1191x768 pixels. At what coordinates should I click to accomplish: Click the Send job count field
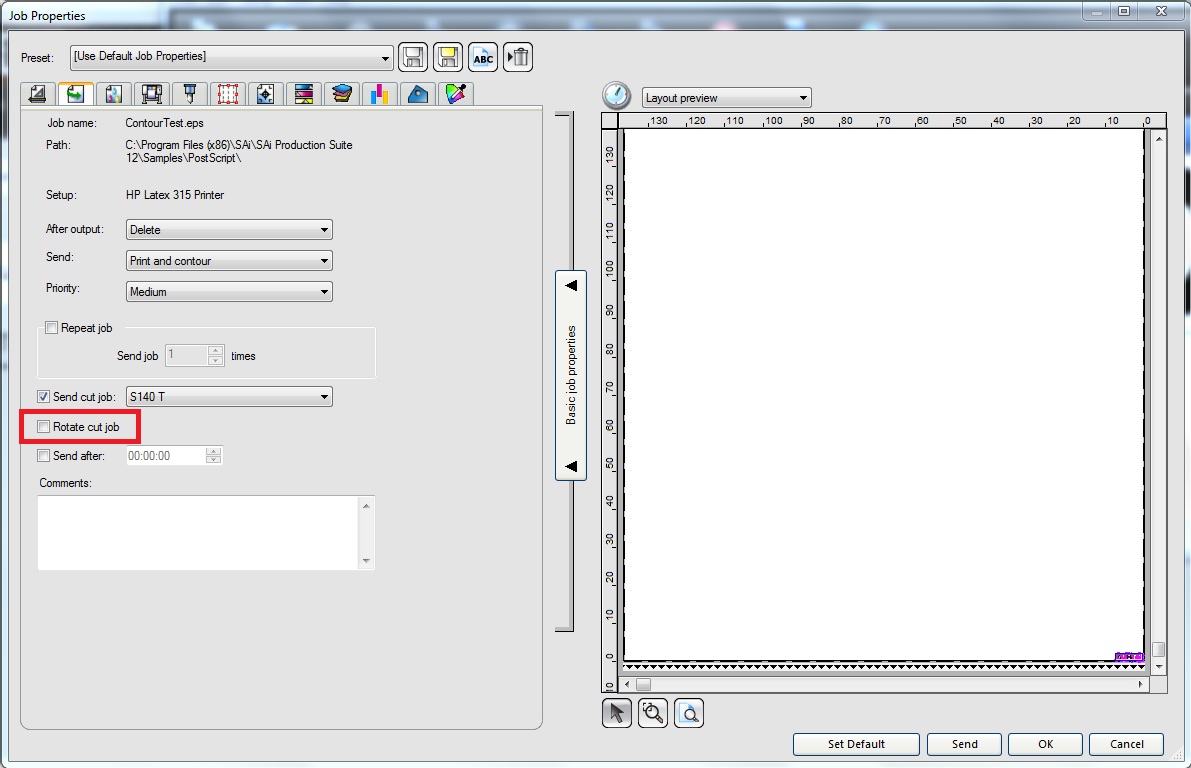click(x=186, y=356)
